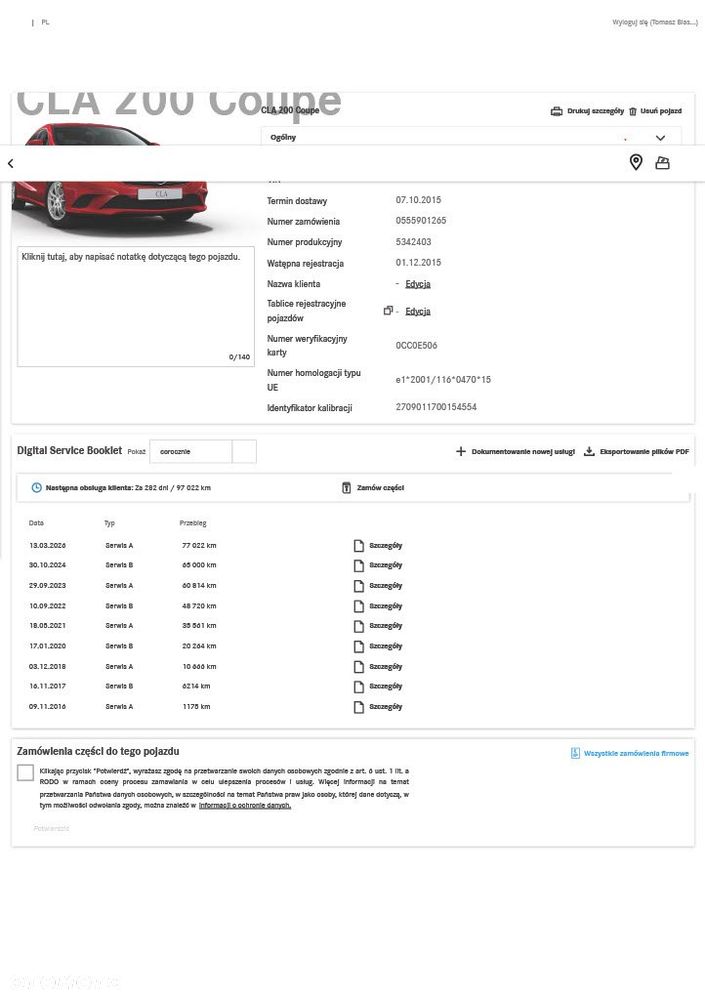705x1000 pixels.
Task: Click document icon in 20 264 km row
Action: tap(359, 647)
